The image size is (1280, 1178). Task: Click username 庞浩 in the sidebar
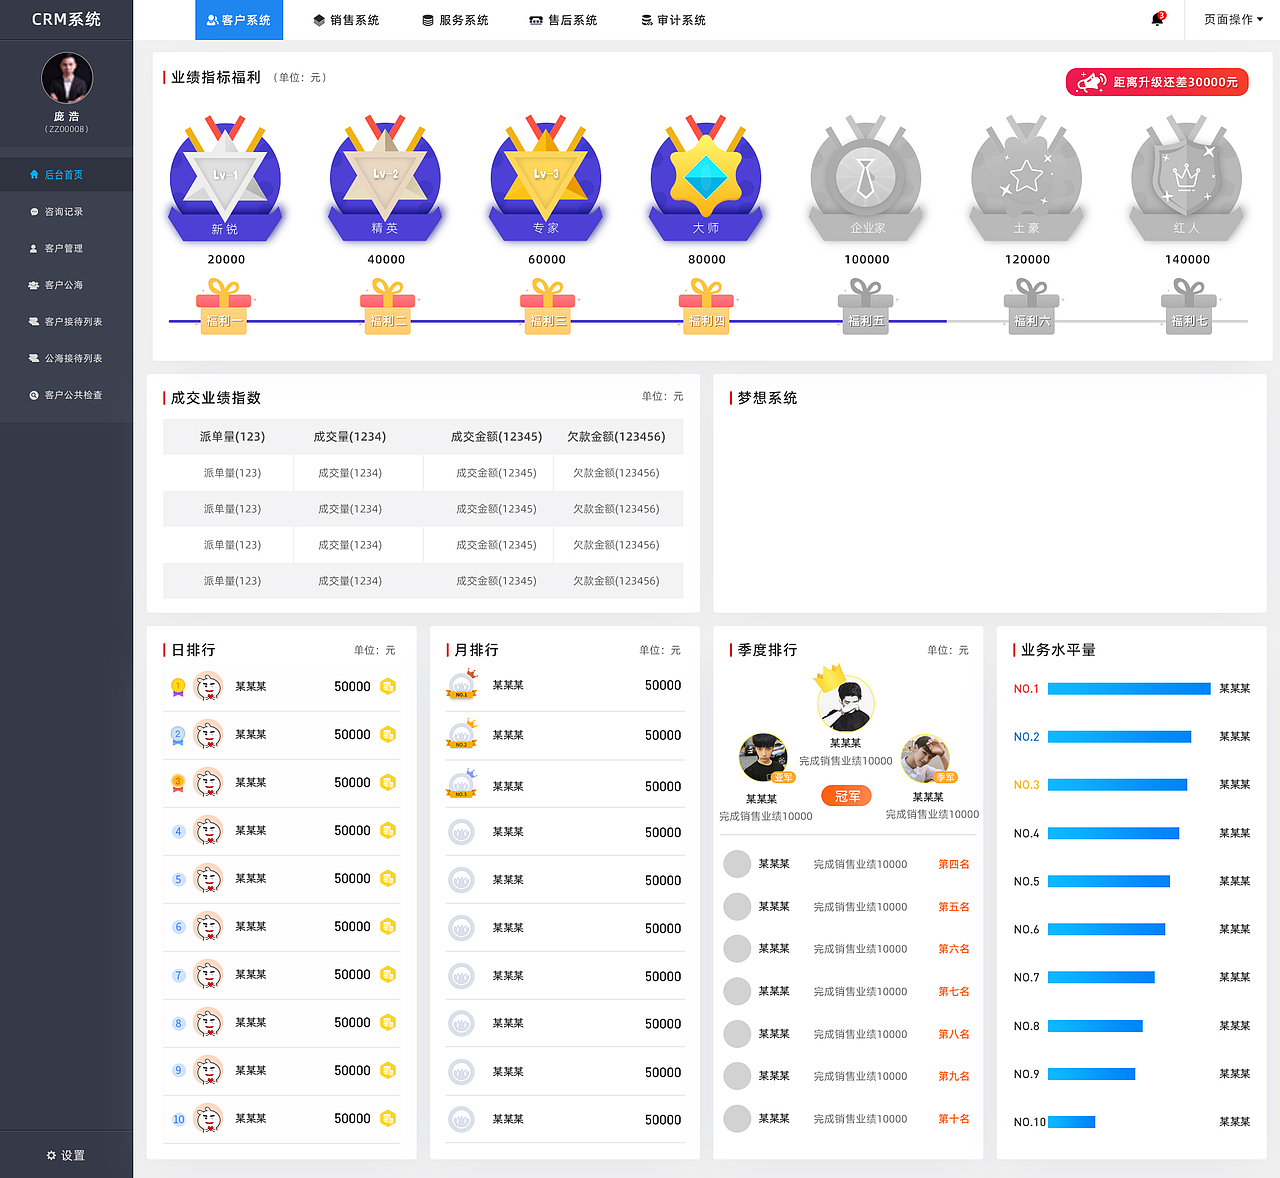pos(66,116)
